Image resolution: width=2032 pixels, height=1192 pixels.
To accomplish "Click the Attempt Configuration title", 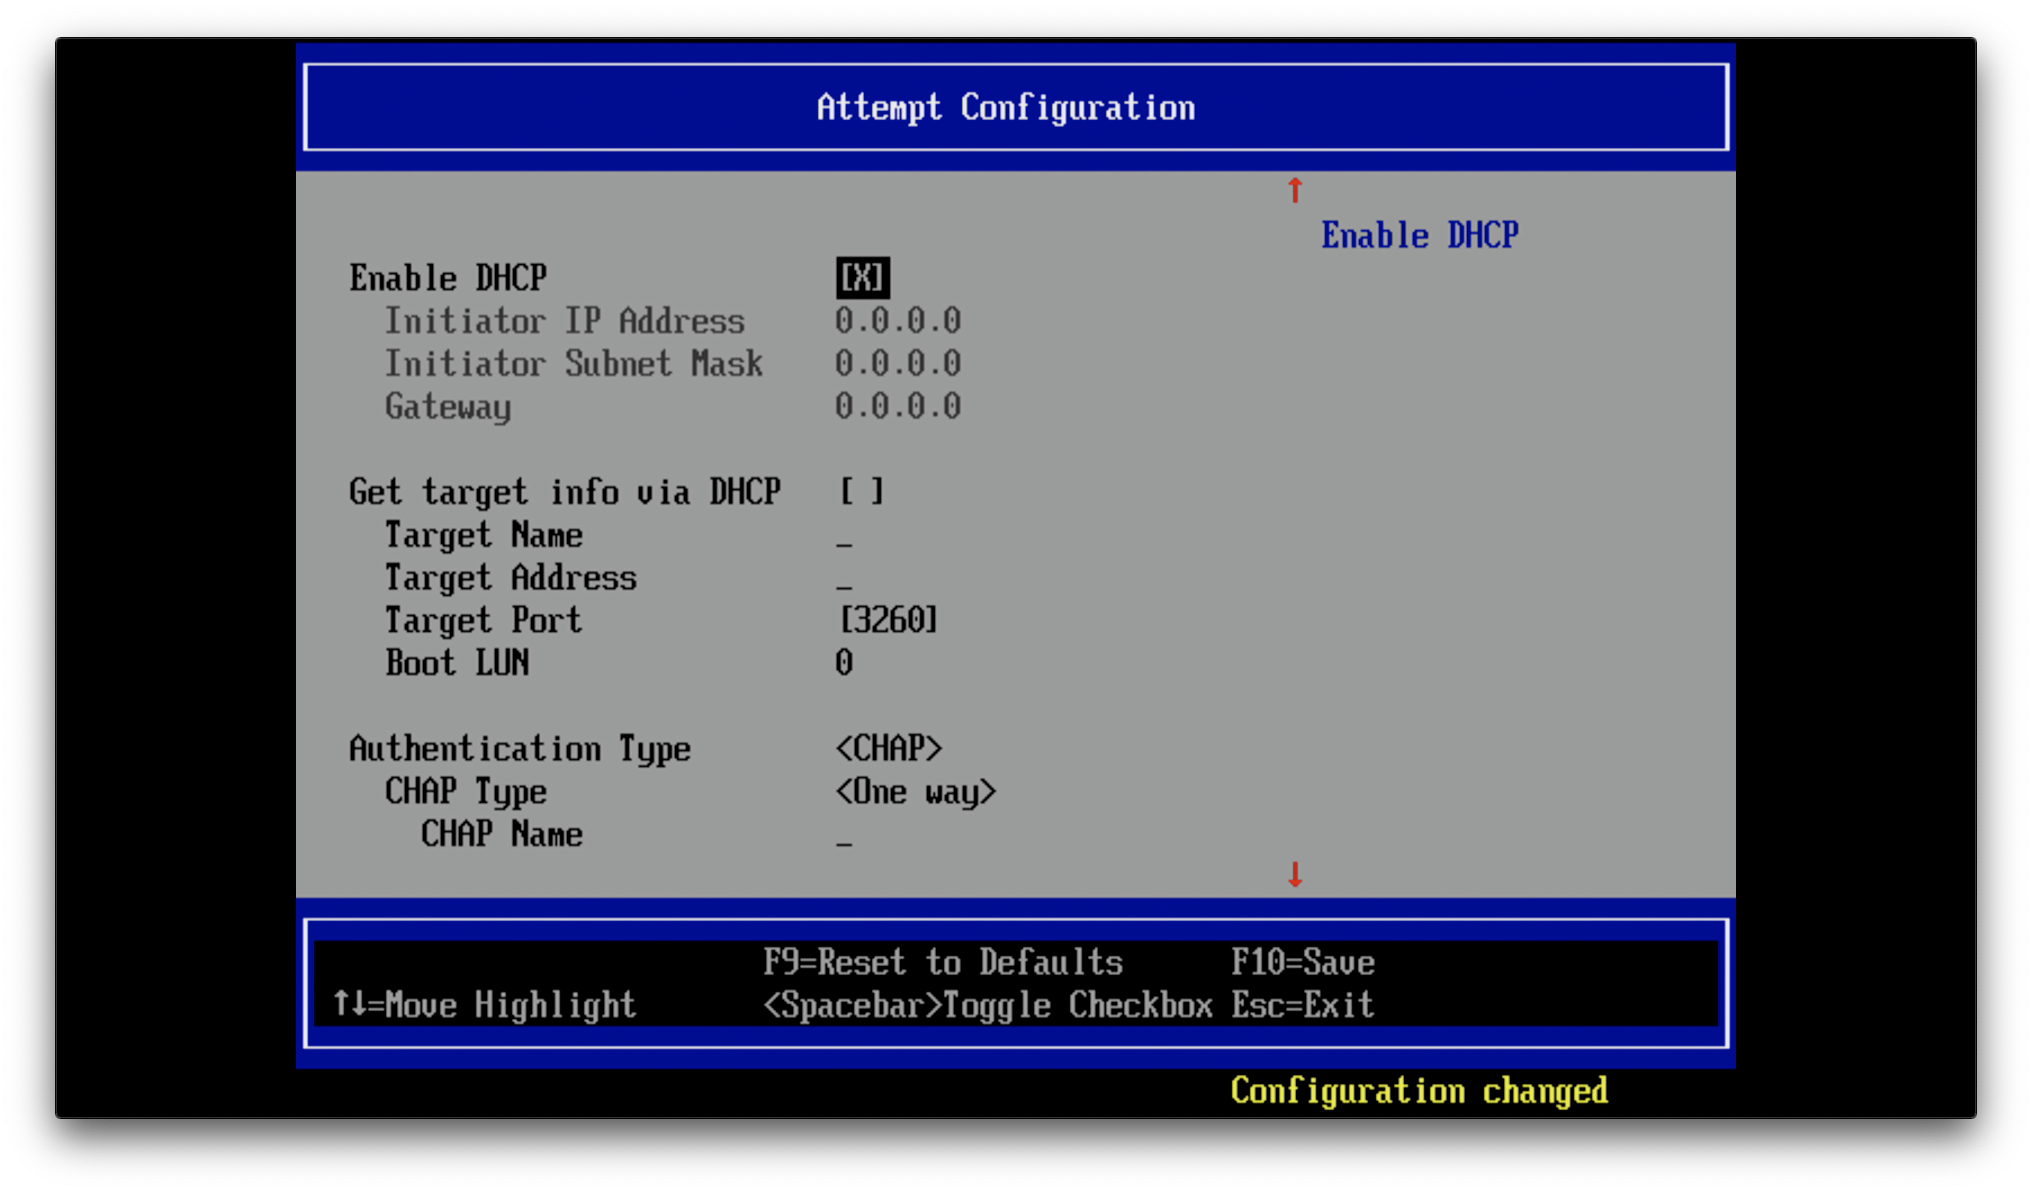I will (x=1006, y=107).
